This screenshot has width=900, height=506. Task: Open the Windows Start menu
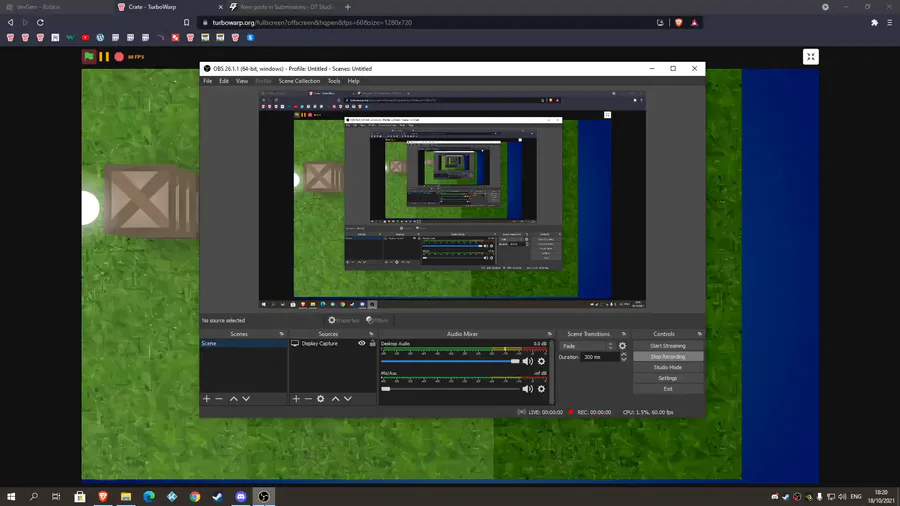[x=11, y=496]
